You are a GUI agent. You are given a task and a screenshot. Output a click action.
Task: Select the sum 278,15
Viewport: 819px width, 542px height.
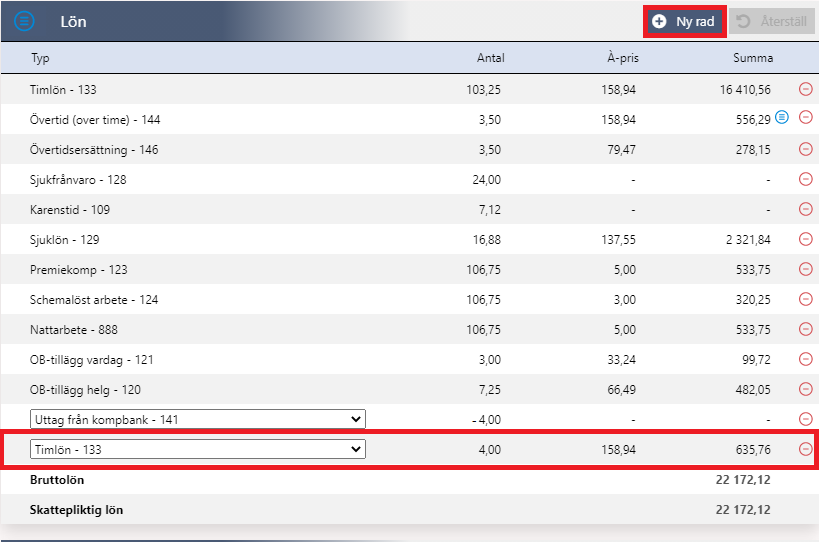pos(754,150)
